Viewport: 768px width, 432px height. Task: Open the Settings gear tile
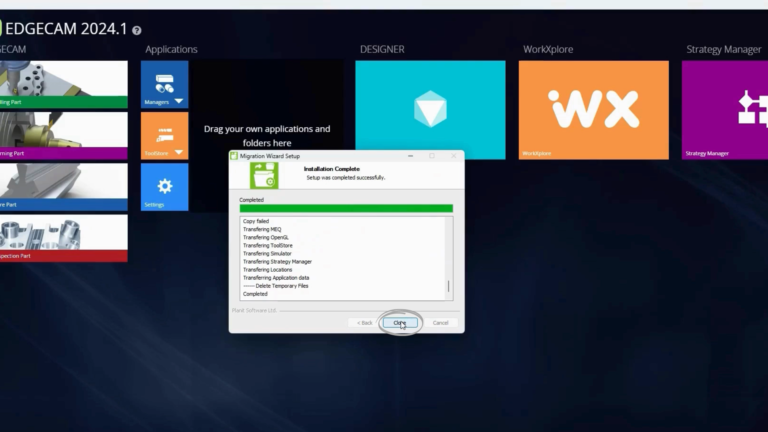(164, 187)
